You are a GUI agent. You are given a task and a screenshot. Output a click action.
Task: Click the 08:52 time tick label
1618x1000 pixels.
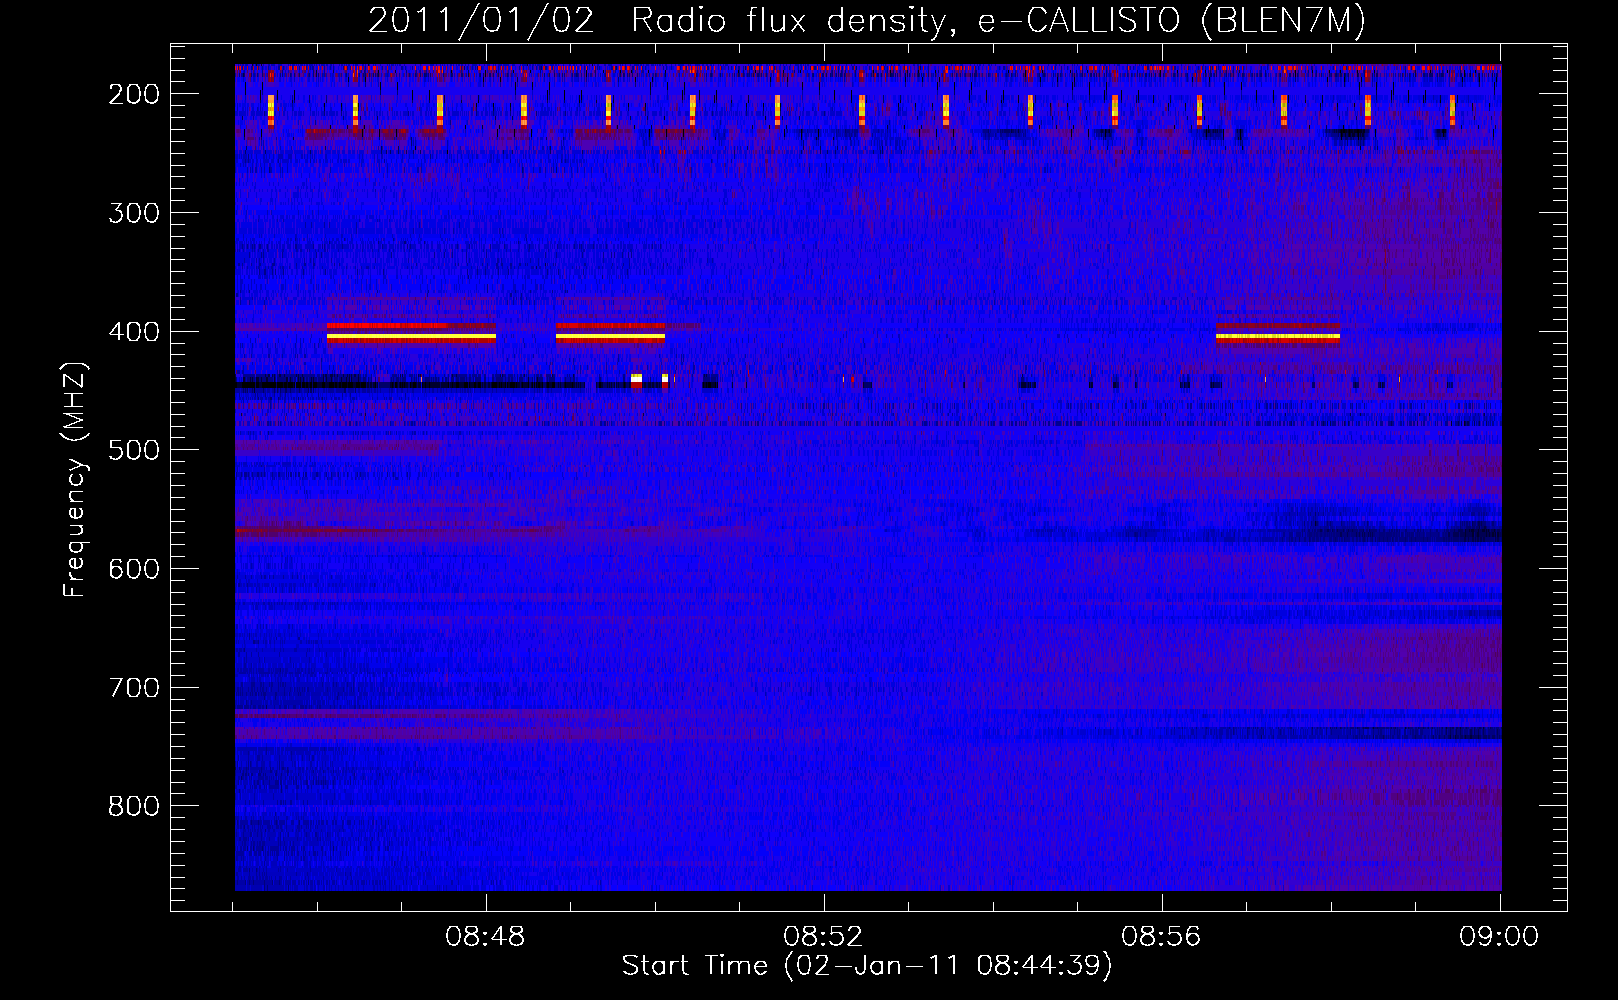[823, 937]
